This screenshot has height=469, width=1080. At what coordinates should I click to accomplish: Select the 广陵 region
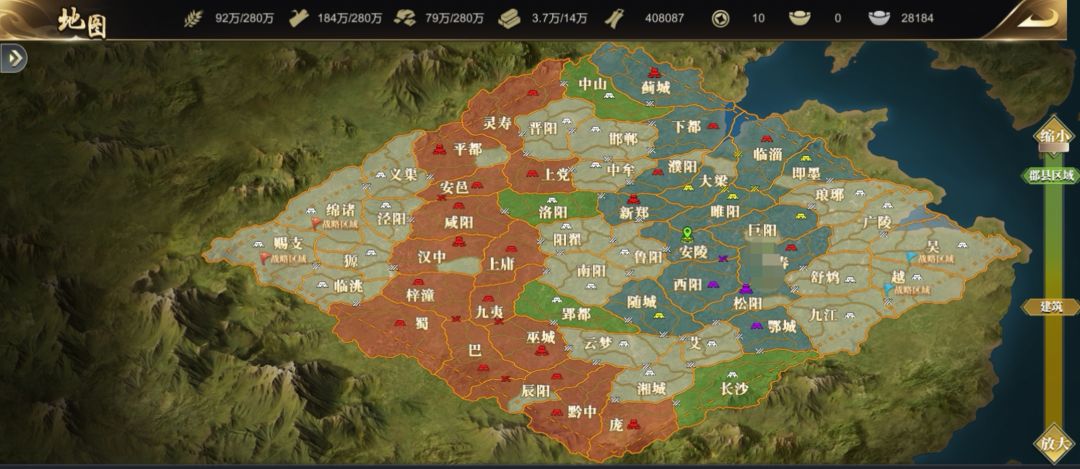[878, 223]
